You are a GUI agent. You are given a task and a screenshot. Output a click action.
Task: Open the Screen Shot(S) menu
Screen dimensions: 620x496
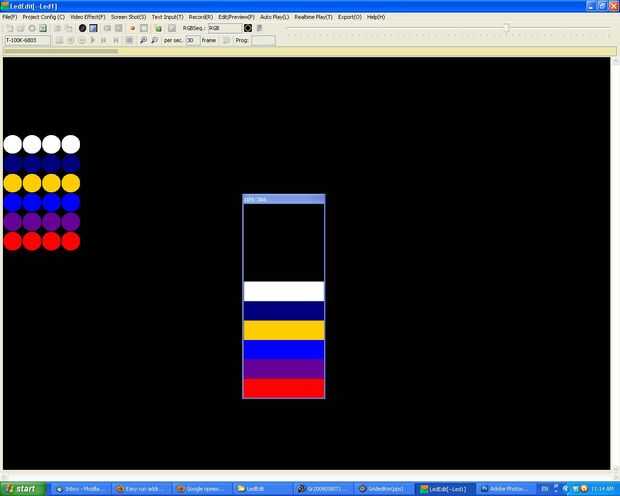(129, 17)
